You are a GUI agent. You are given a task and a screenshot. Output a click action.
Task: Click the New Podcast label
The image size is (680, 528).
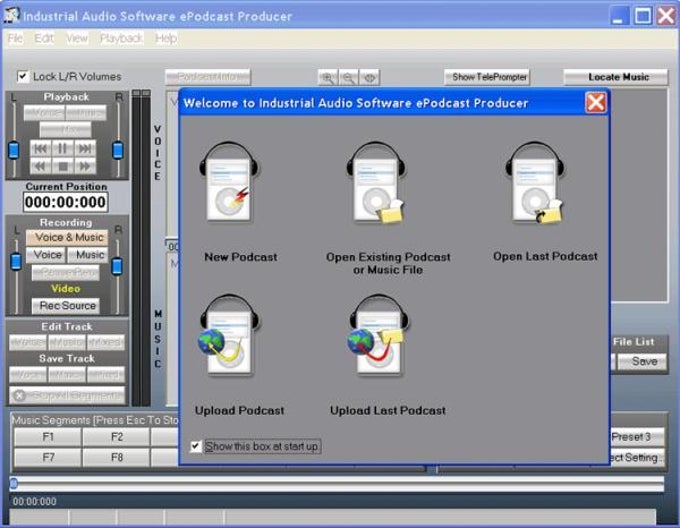[241, 257]
